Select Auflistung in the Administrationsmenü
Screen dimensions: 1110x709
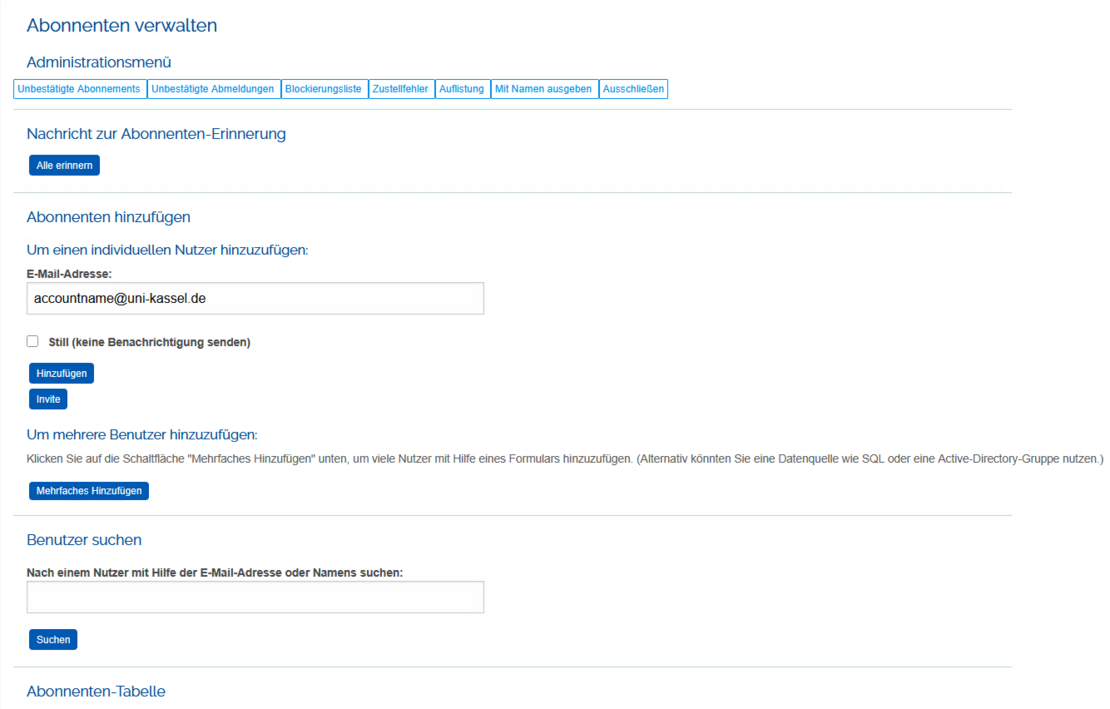461,89
